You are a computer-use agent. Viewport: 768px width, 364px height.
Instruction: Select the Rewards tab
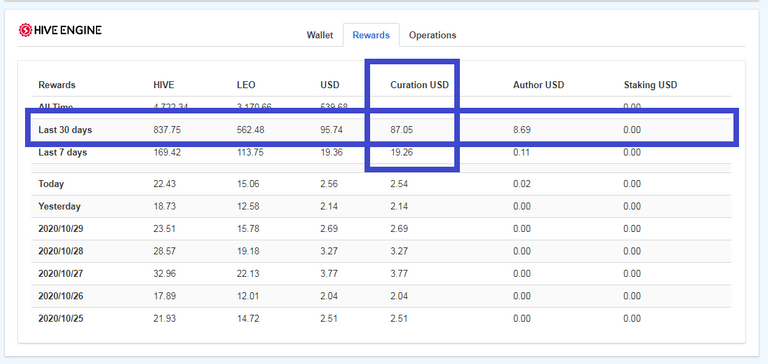pos(371,35)
